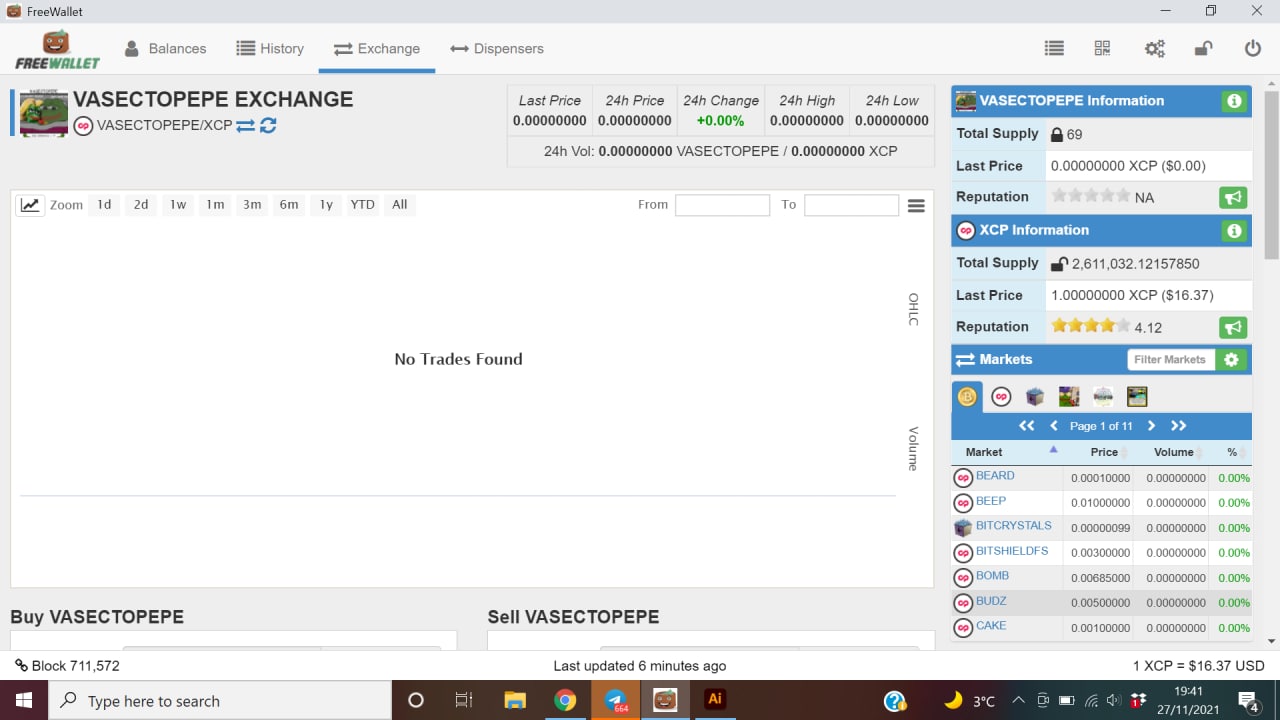Image resolution: width=1280 pixels, height=720 pixels.
Task: Go to last markets page
Action: [x=1178, y=426]
